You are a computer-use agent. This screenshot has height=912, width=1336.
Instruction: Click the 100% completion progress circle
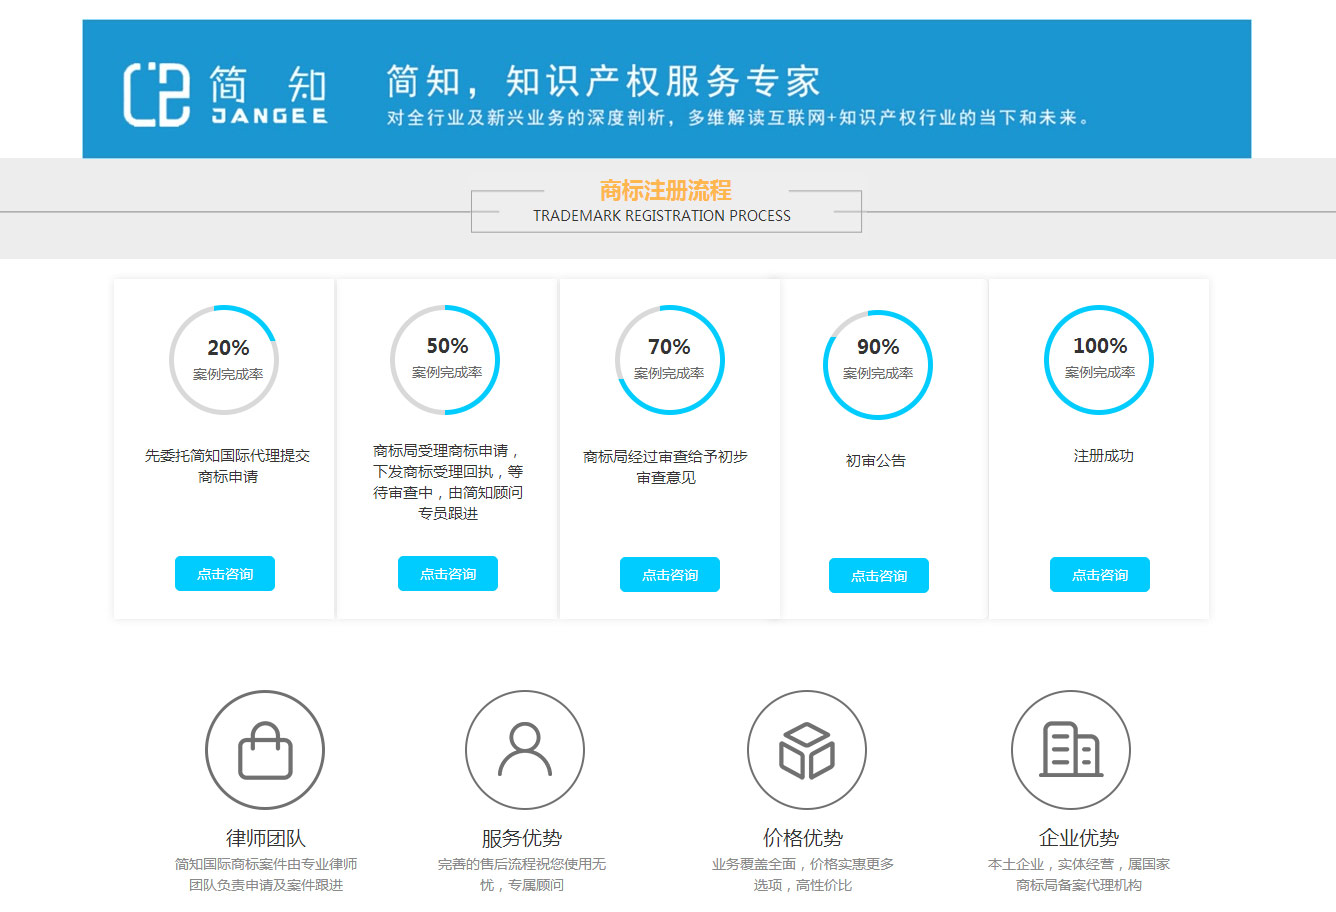1099,360
